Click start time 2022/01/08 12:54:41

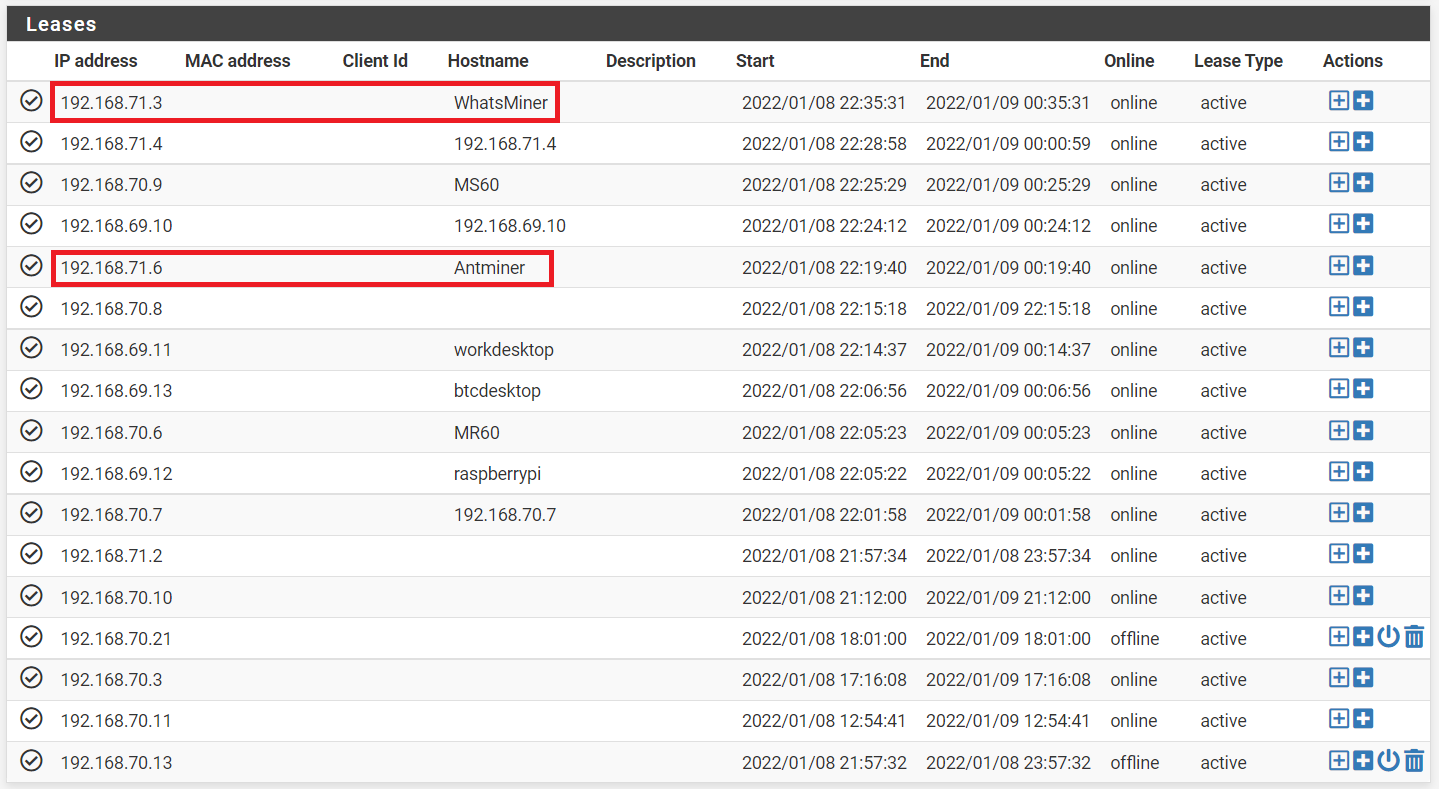tap(824, 721)
